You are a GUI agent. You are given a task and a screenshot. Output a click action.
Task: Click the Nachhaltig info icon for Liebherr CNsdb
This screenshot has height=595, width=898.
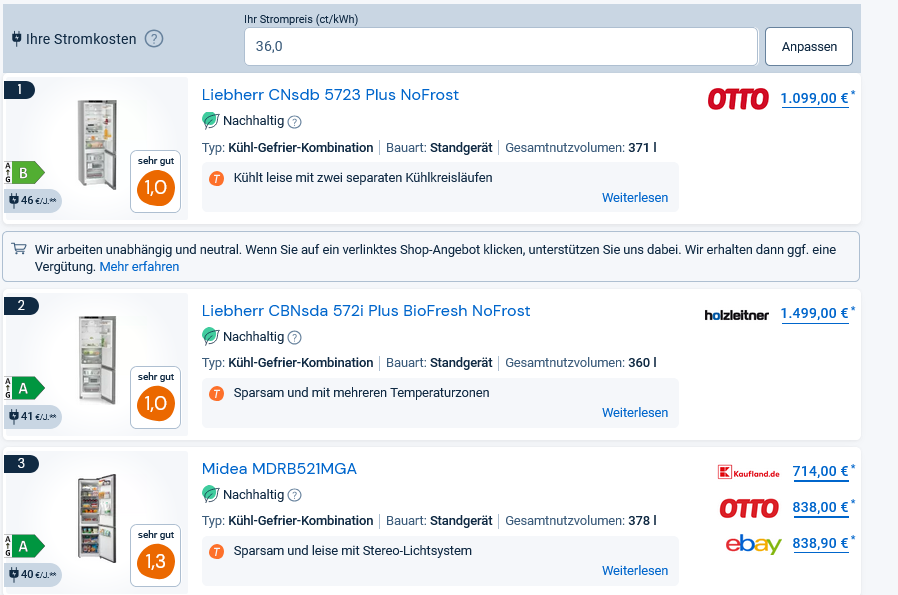click(x=294, y=122)
